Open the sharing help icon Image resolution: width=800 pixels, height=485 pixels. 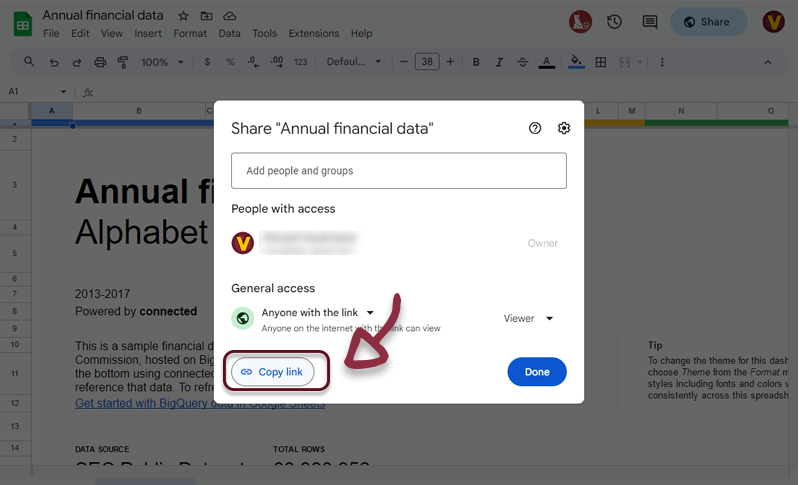coord(535,128)
